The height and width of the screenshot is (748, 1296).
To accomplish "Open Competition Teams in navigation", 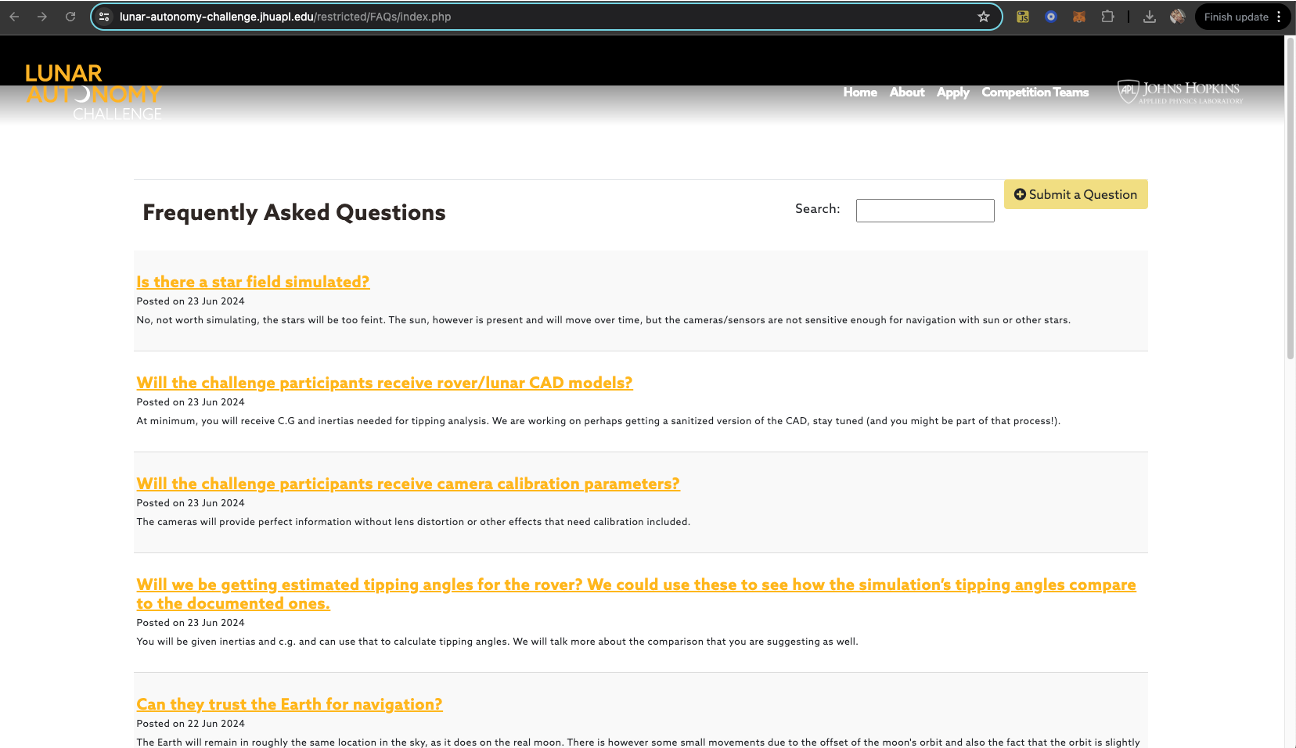I will [x=1035, y=92].
